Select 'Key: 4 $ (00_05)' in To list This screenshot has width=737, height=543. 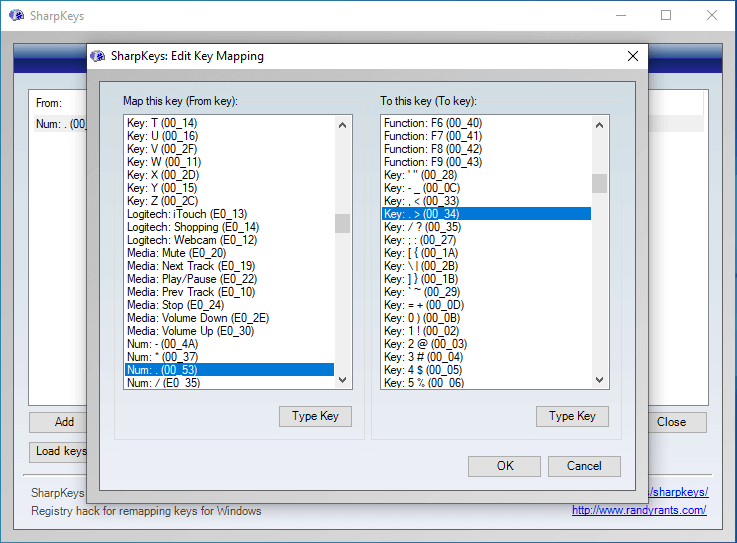coord(486,370)
